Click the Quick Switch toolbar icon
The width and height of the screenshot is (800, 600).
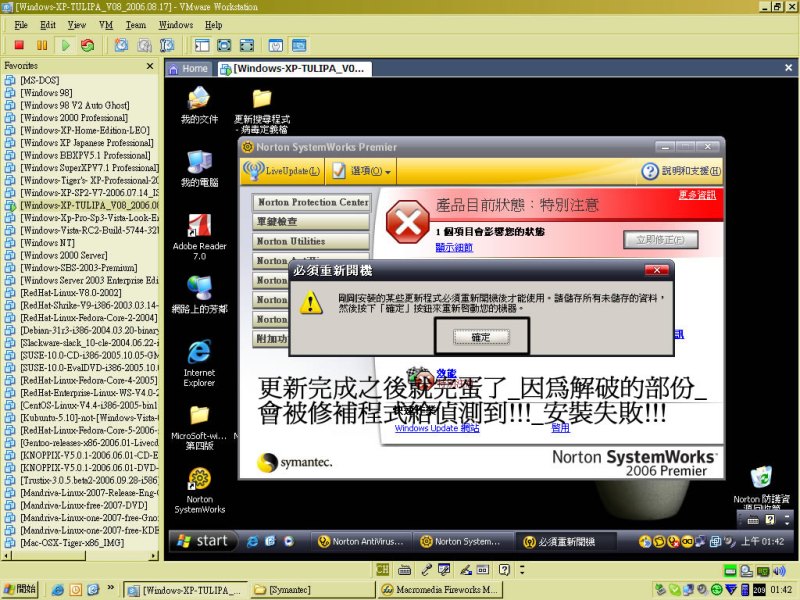[x=247, y=45]
